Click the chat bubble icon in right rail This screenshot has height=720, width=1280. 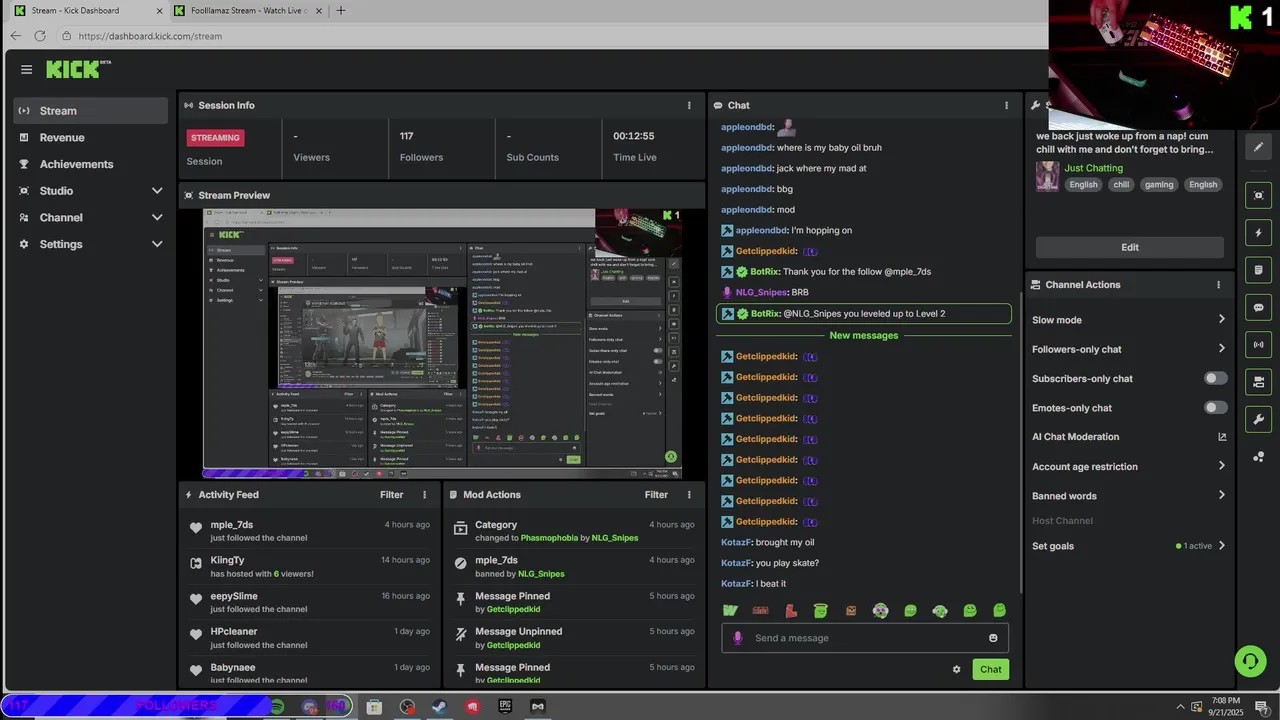coord(1258,307)
